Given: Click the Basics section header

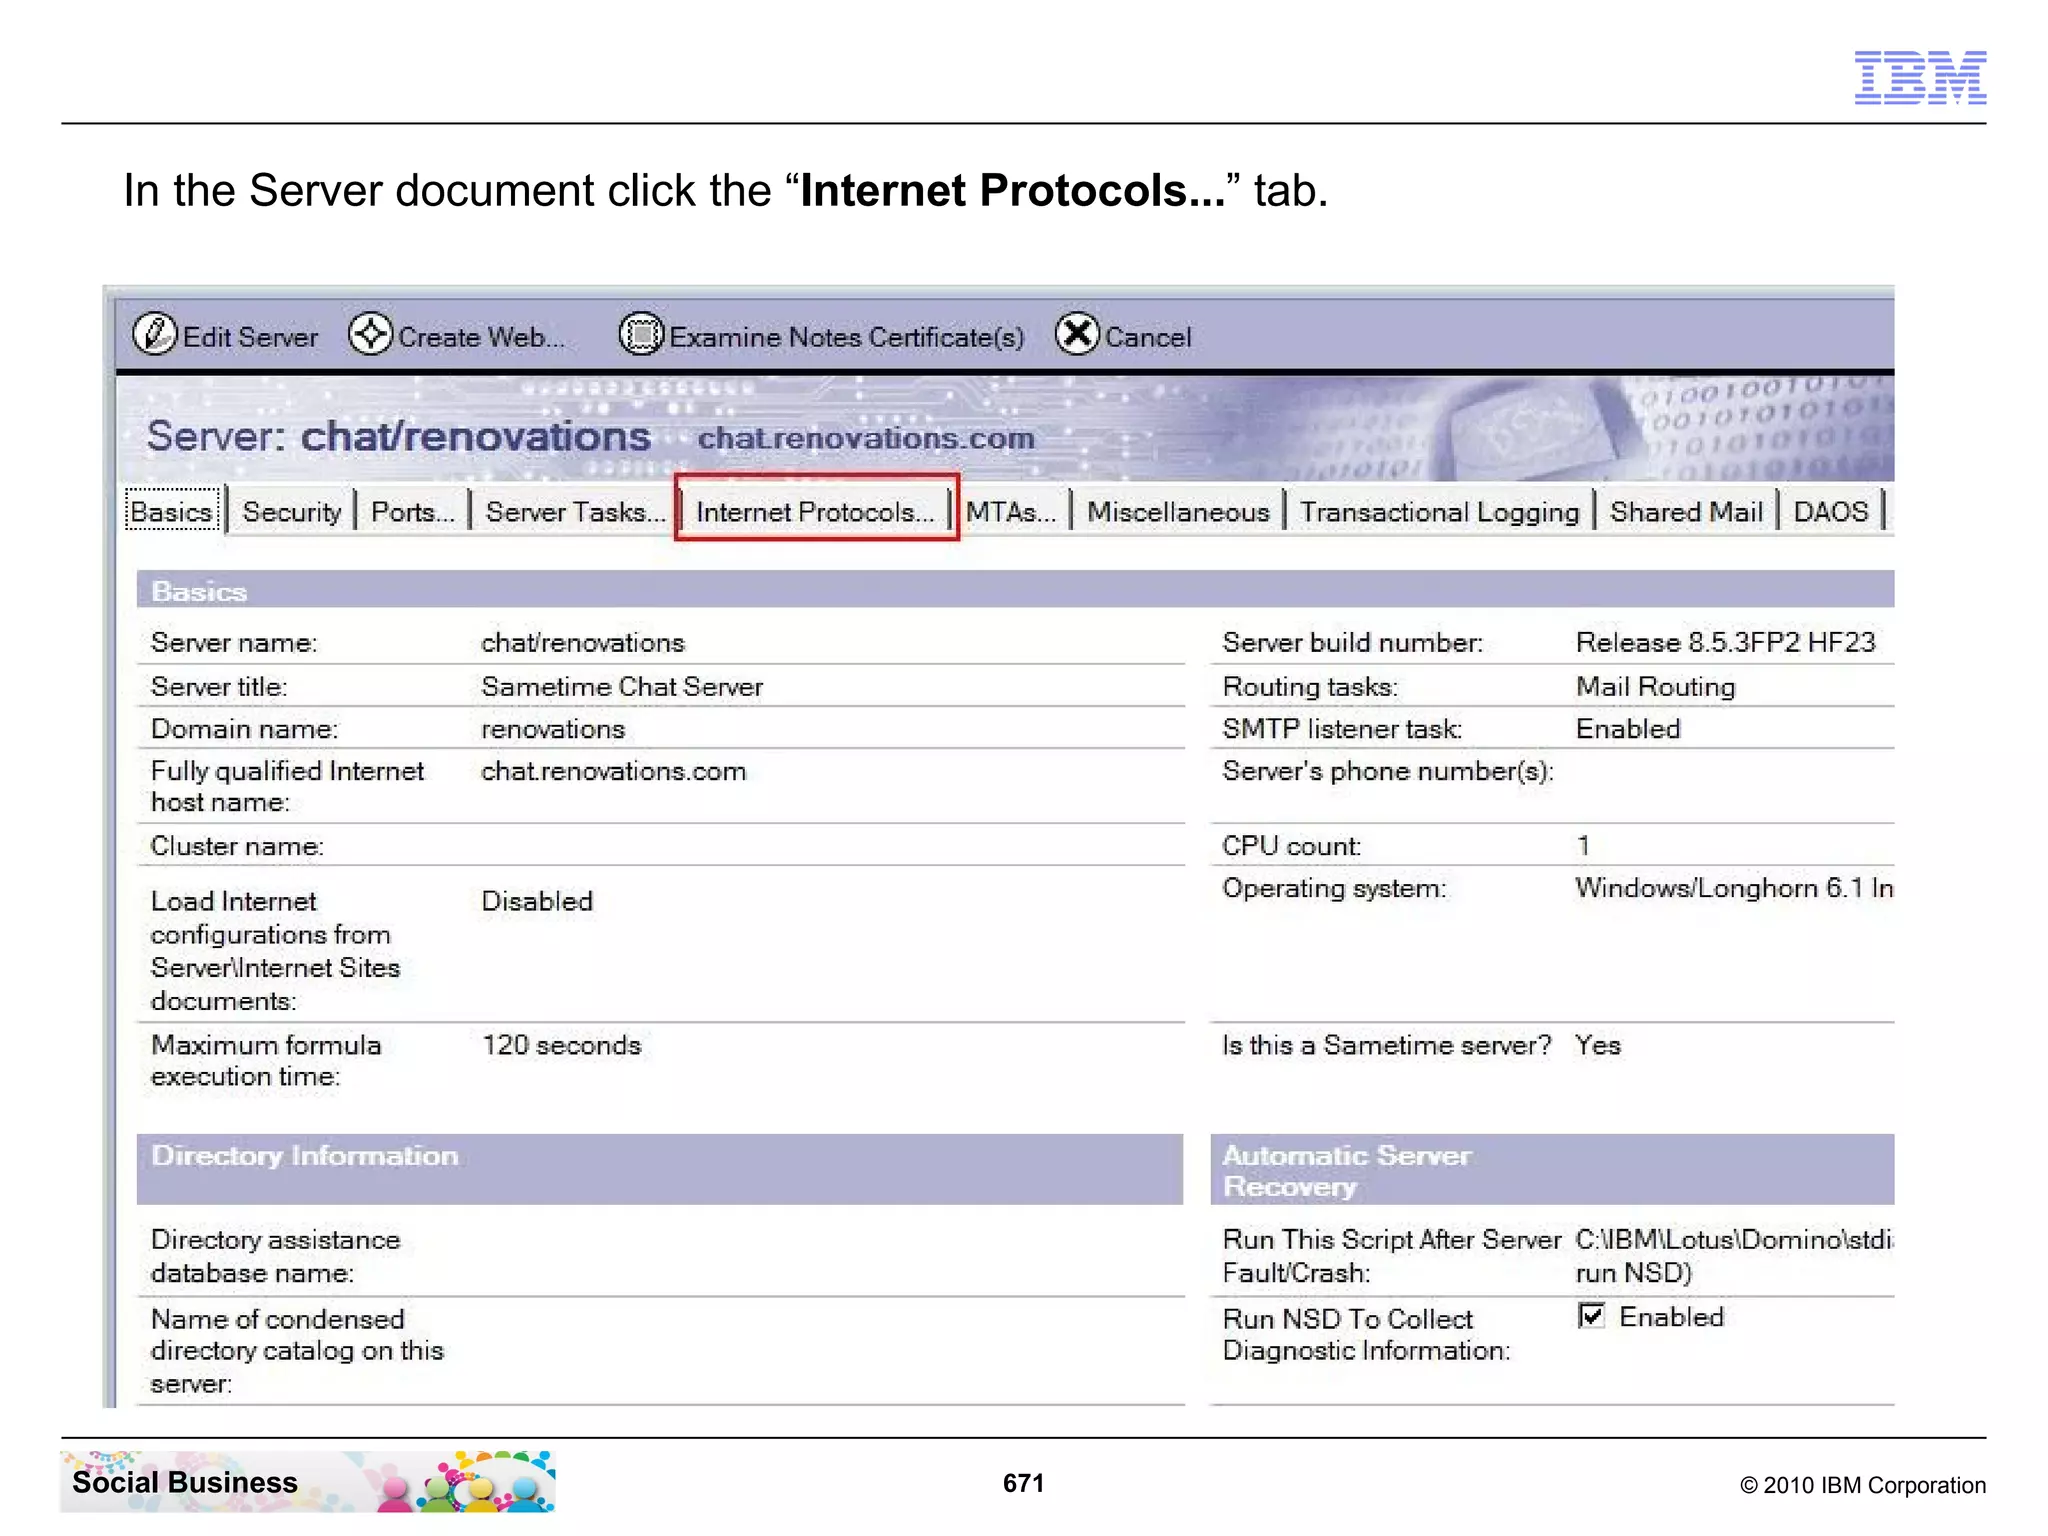Looking at the screenshot, I should [x=1015, y=590].
